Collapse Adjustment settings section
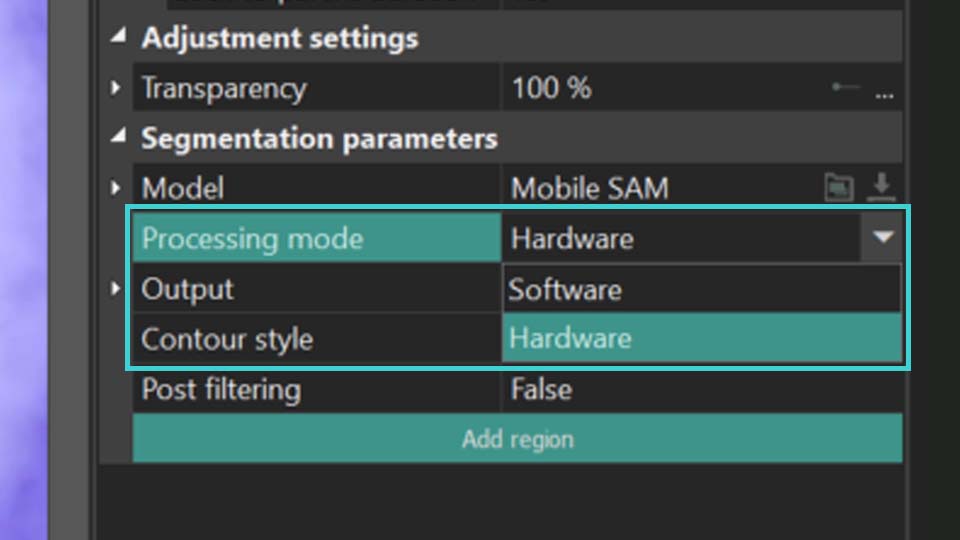Screen dimensions: 960x540 tap(118, 37)
